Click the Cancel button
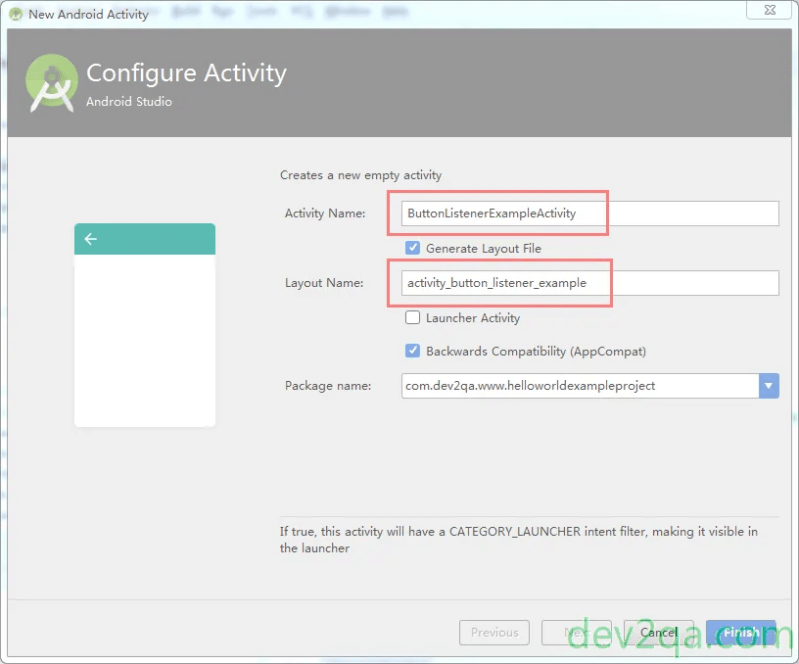The width and height of the screenshot is (799, 664). click(658, 632)
